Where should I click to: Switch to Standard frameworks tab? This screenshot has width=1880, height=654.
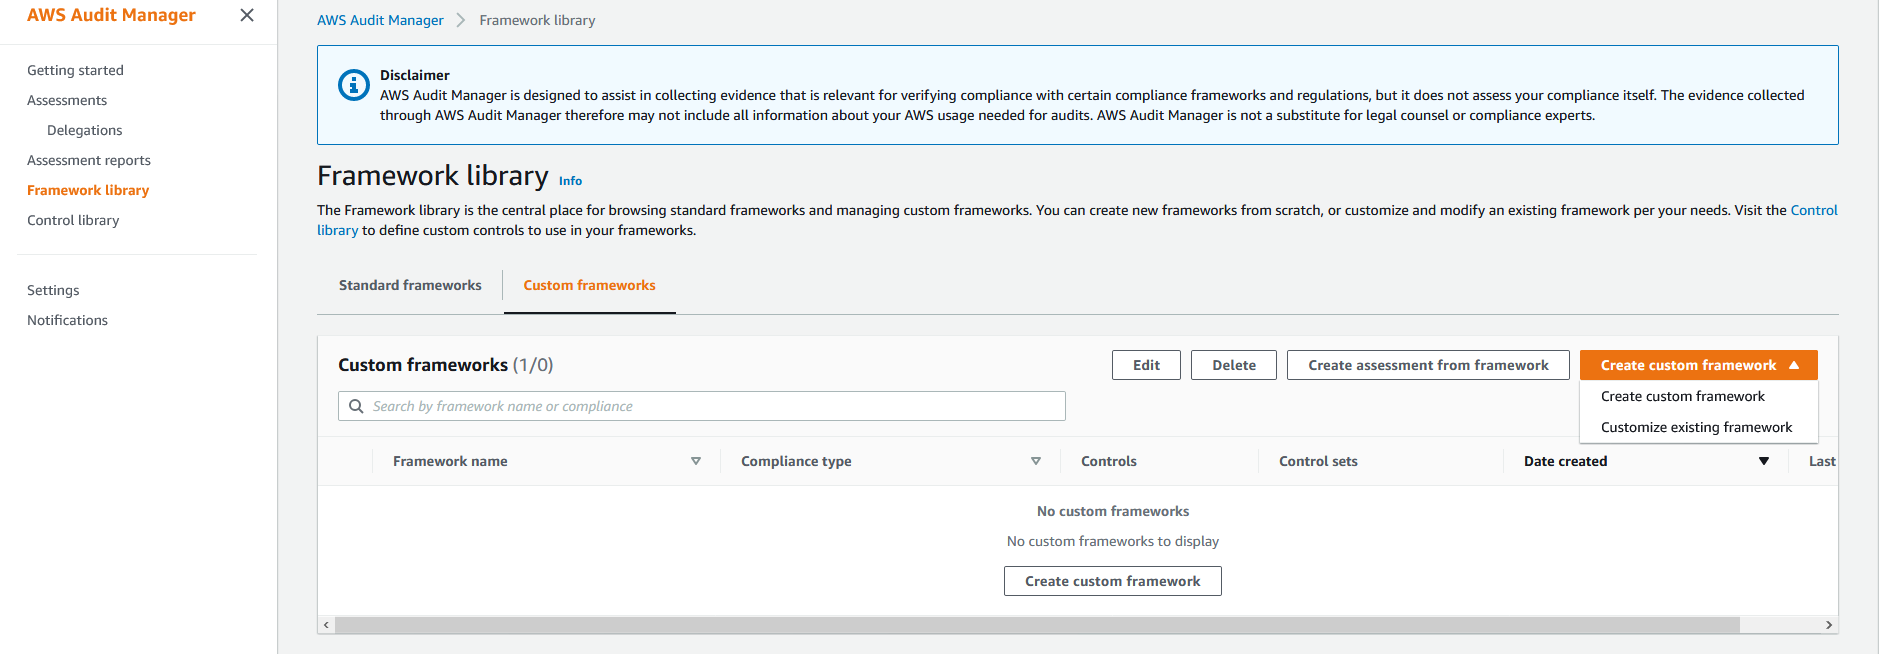coord(410,285)
